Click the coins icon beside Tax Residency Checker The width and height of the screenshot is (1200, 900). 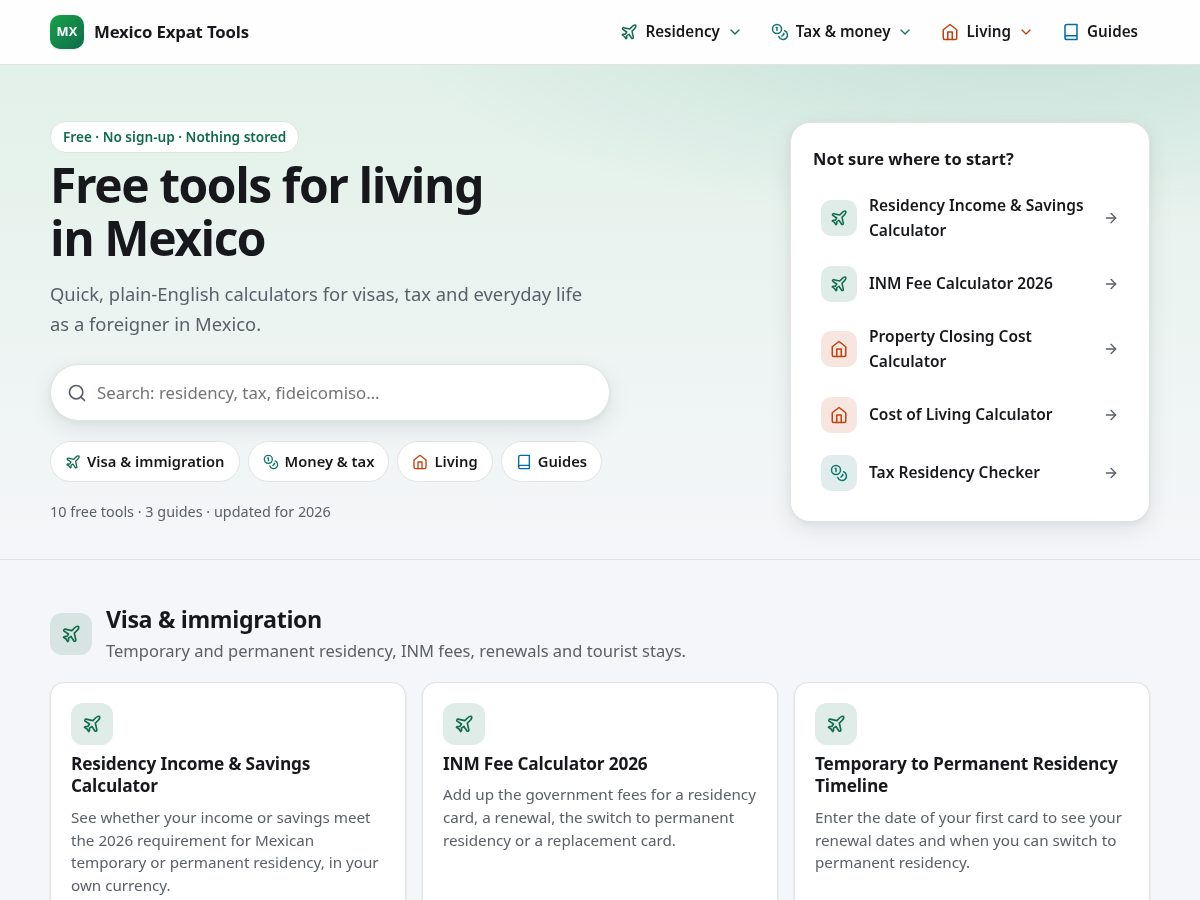pyautogui.click(x=839, y=473)
